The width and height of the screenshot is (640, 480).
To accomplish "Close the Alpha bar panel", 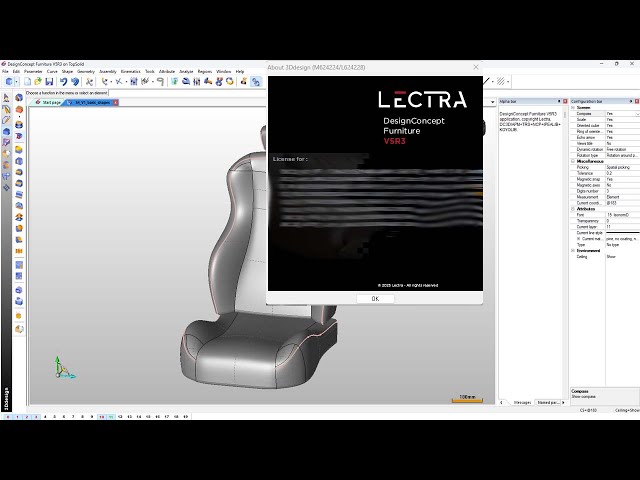I will [x=565, y=101].
